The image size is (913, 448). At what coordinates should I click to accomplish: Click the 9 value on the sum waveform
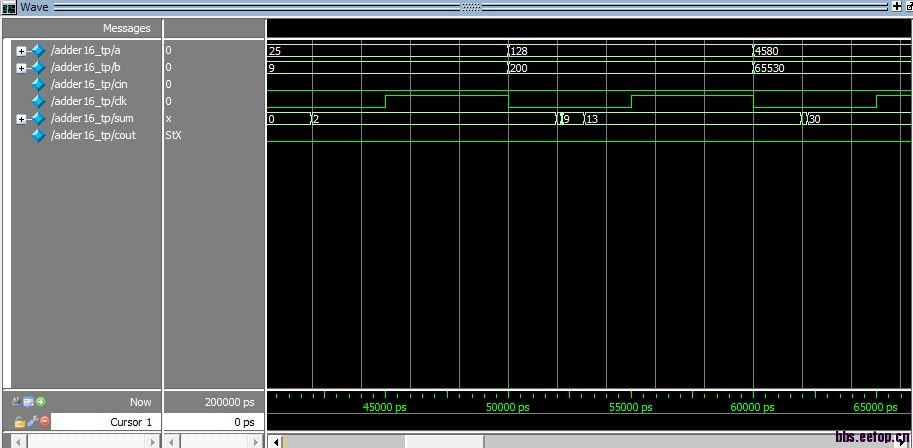[566, 119]
